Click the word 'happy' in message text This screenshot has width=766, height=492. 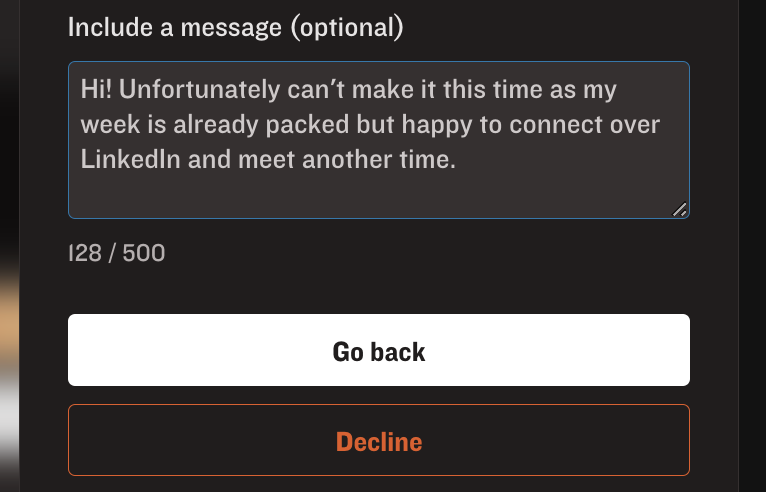coord(437,125)
